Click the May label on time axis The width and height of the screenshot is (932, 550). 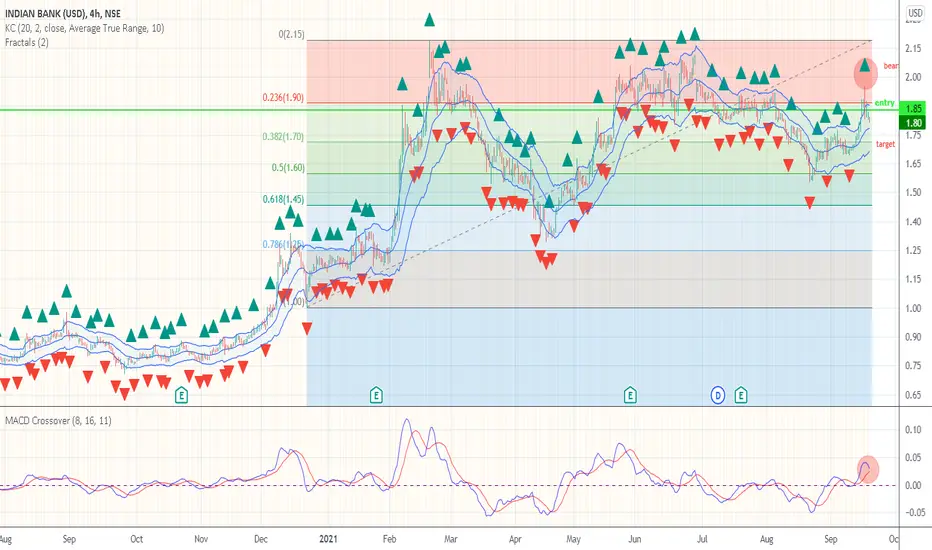coord(573,539)
